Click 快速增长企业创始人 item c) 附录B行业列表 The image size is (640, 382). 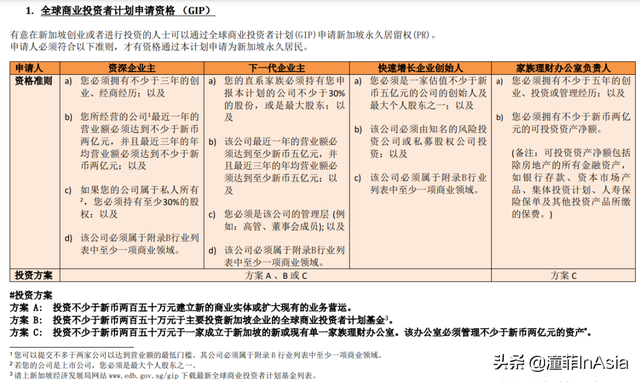(x=420, y=184)
